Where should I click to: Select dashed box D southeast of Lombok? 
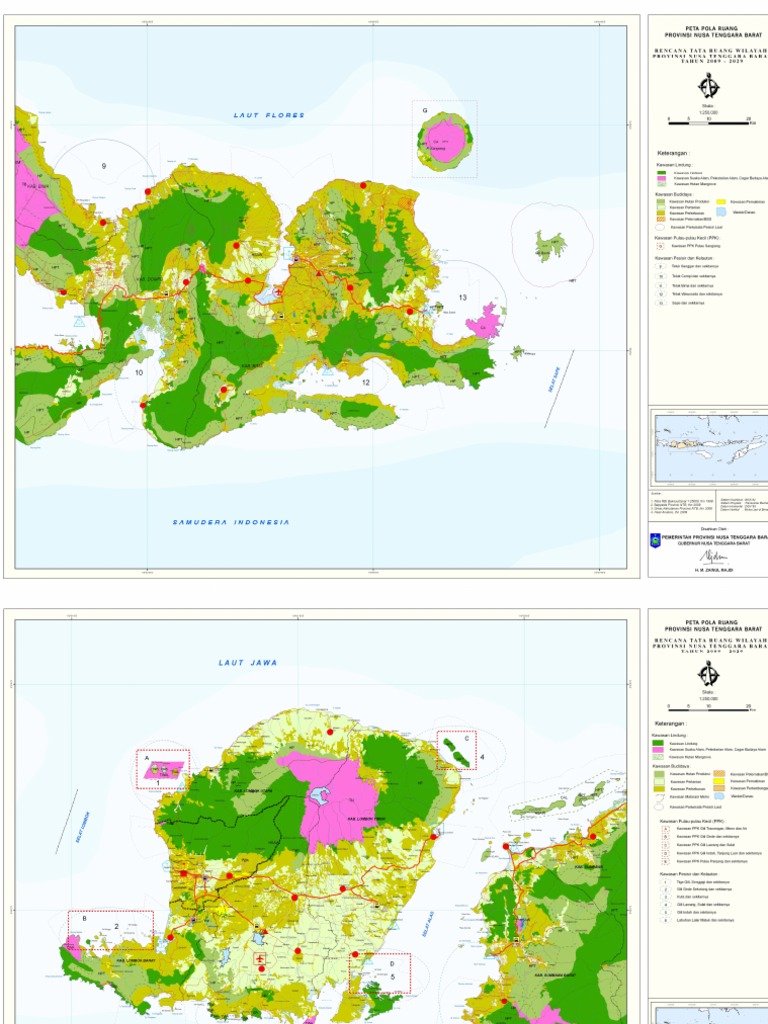[379, 971]
